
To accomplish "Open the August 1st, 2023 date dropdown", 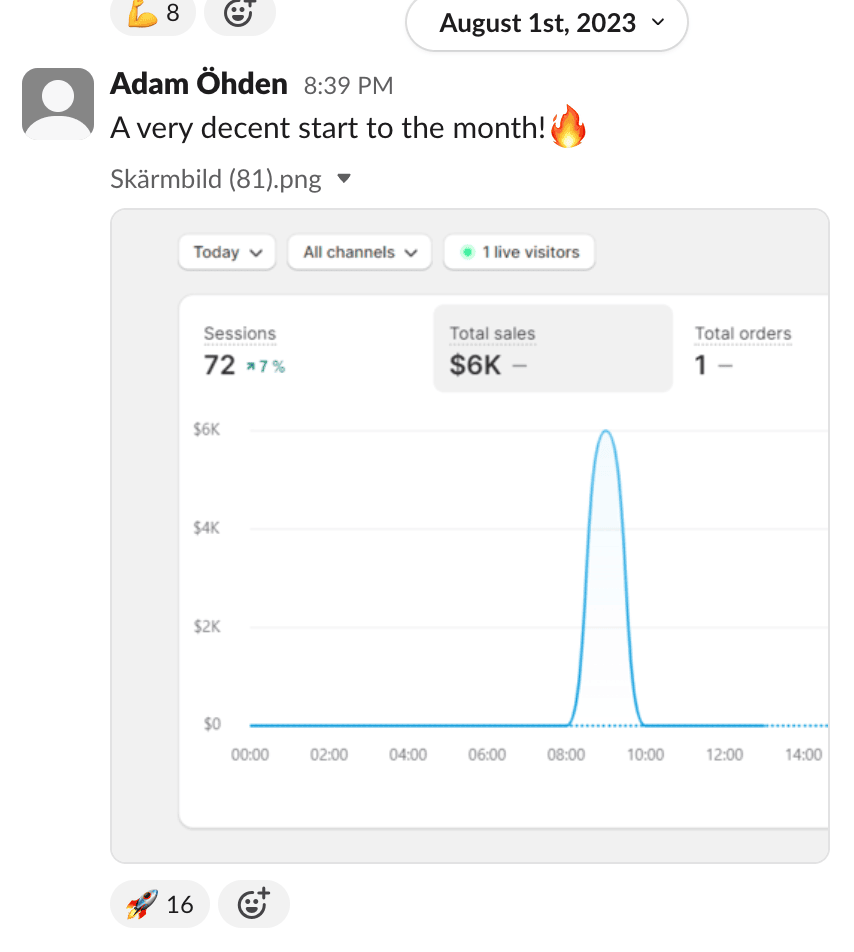I will [x=547, y=23].
